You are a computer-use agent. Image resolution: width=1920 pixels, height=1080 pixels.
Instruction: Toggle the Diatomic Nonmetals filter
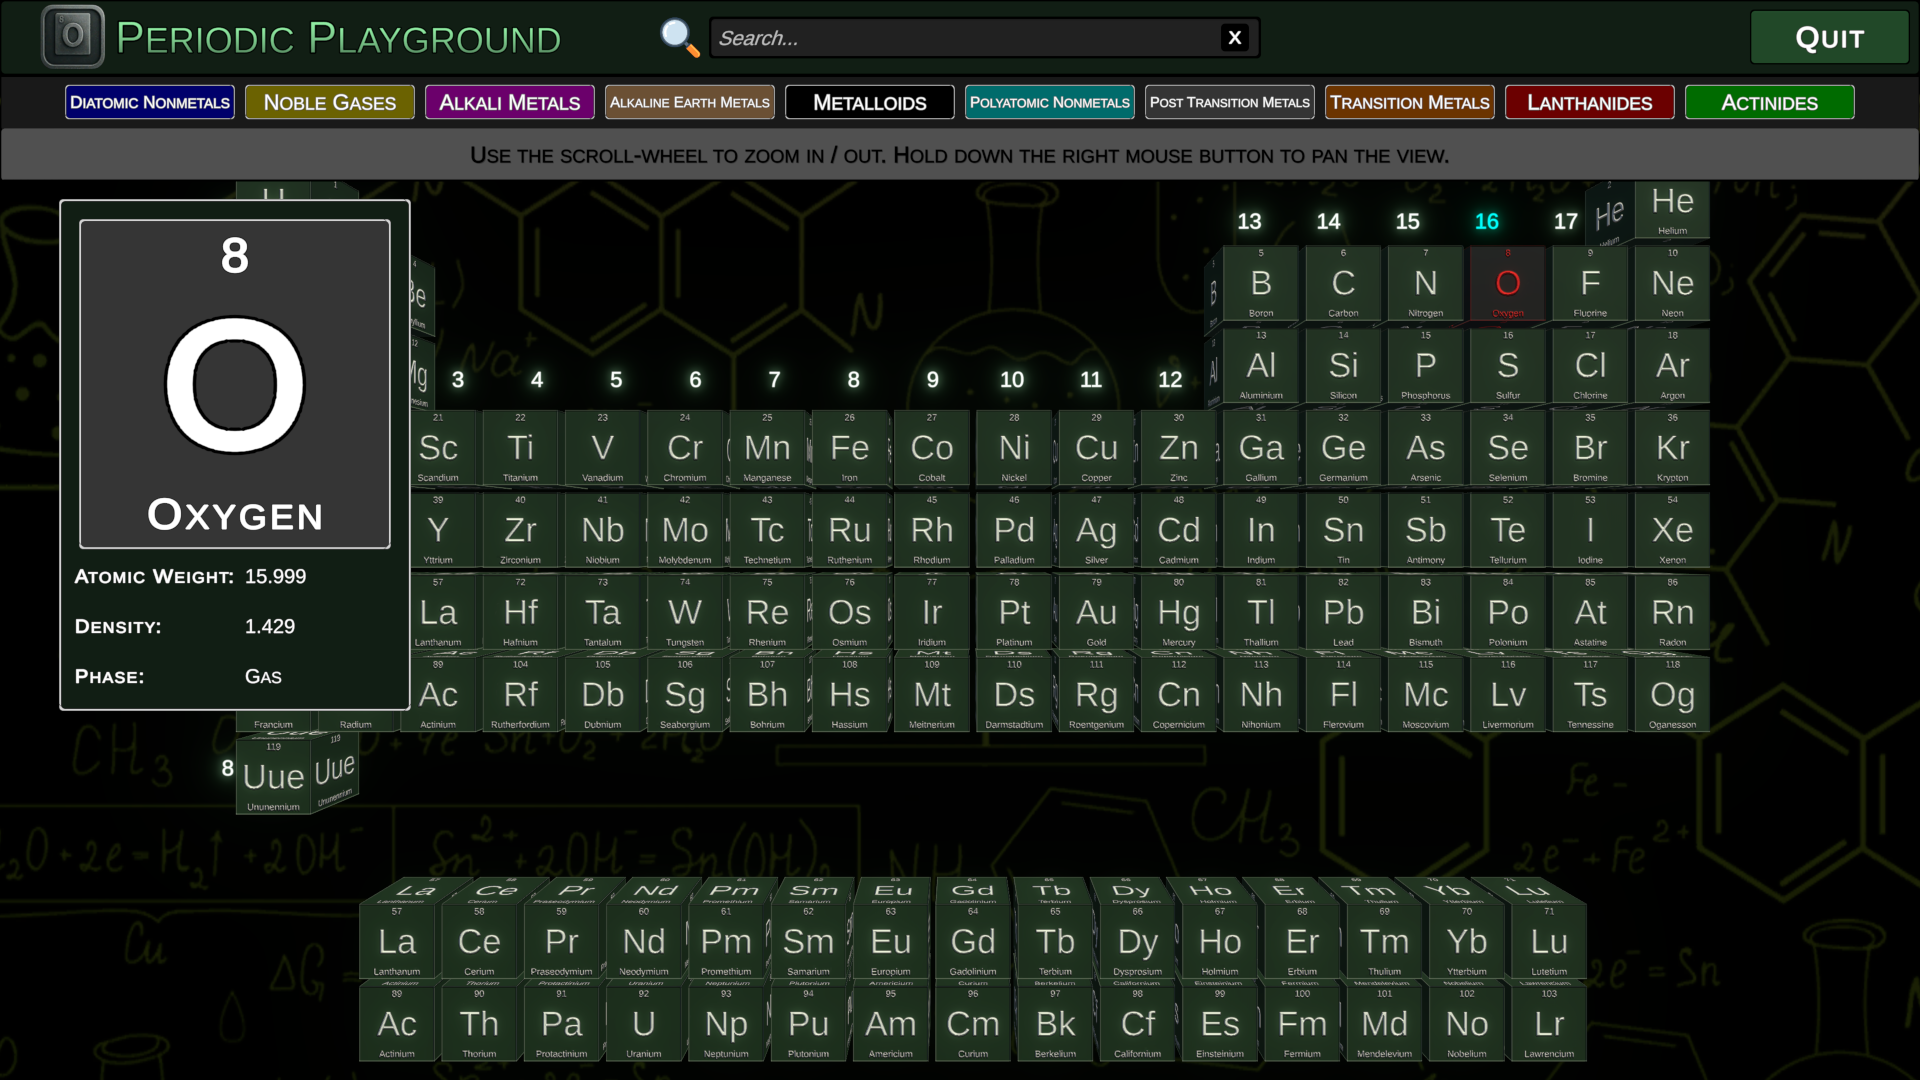pos(150,102)
